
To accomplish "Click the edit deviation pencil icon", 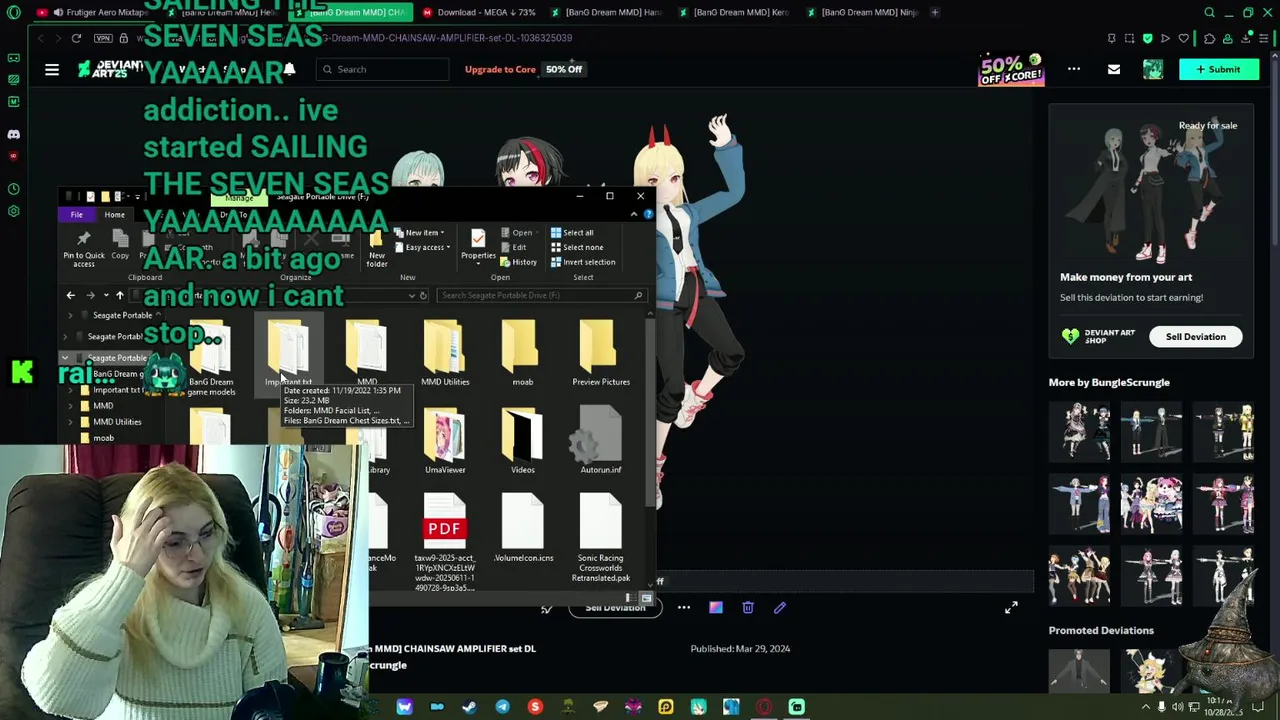I will 780,607.
